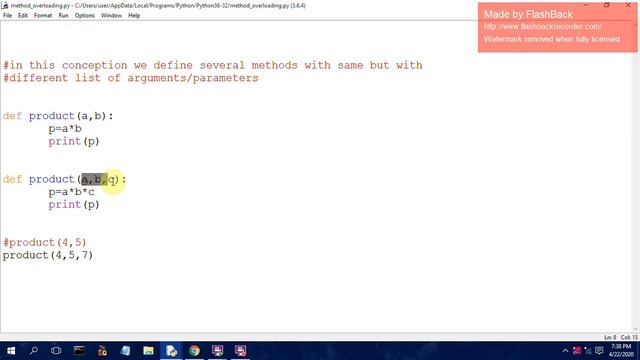Click the 'Col: 15' status bar indicator

629,338
